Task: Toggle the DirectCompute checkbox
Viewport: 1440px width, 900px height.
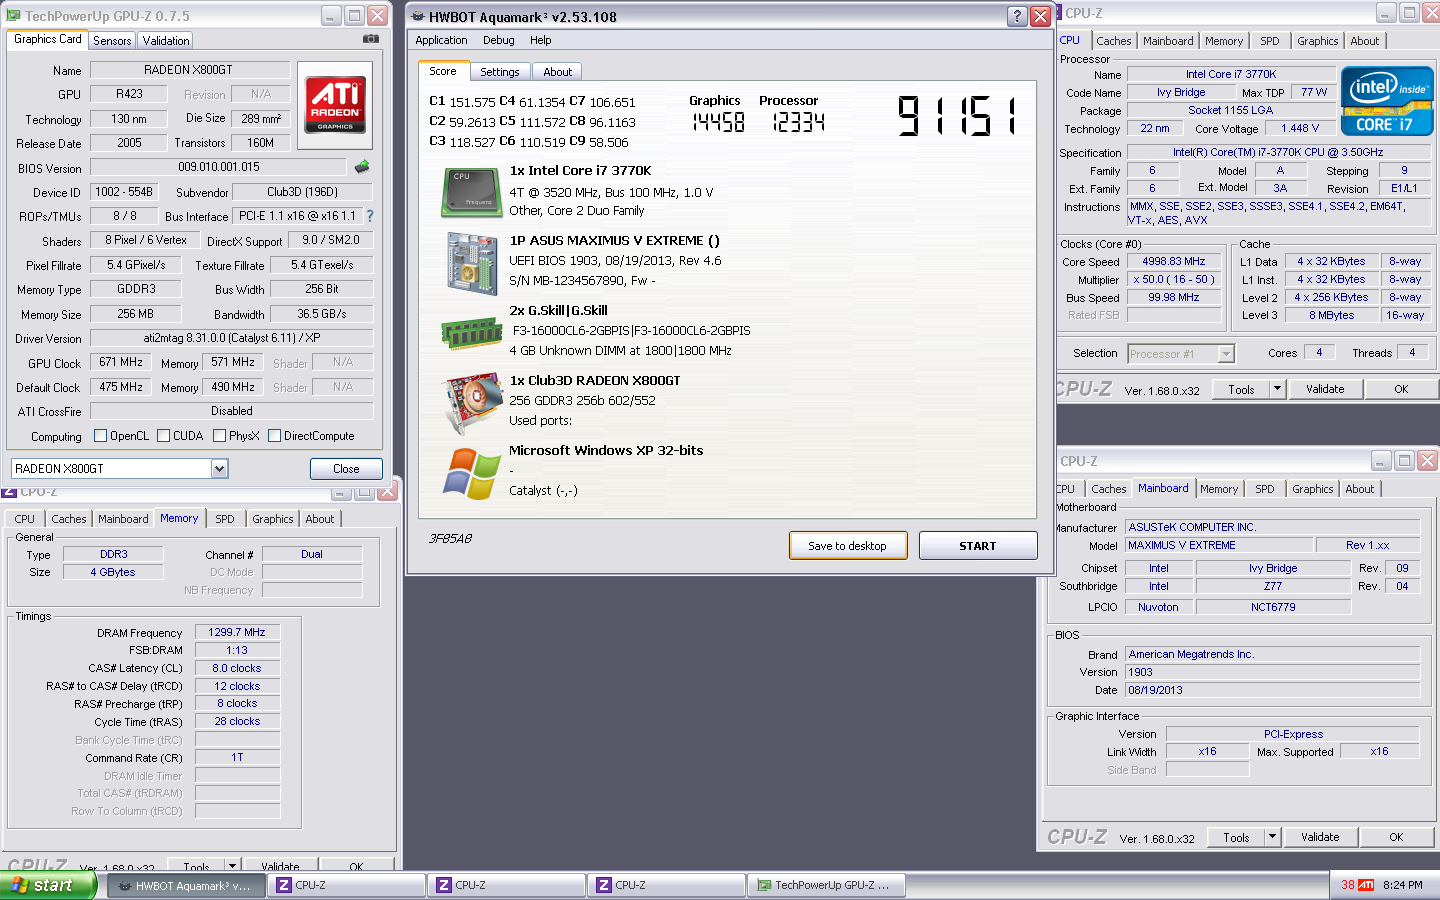Action: click(274, 436)
